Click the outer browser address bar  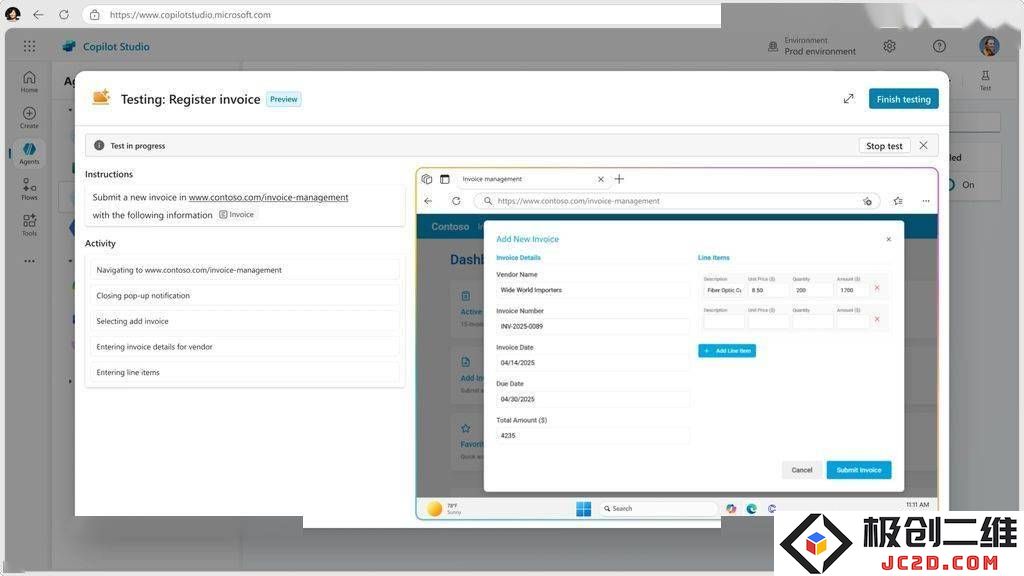[402, 14]
